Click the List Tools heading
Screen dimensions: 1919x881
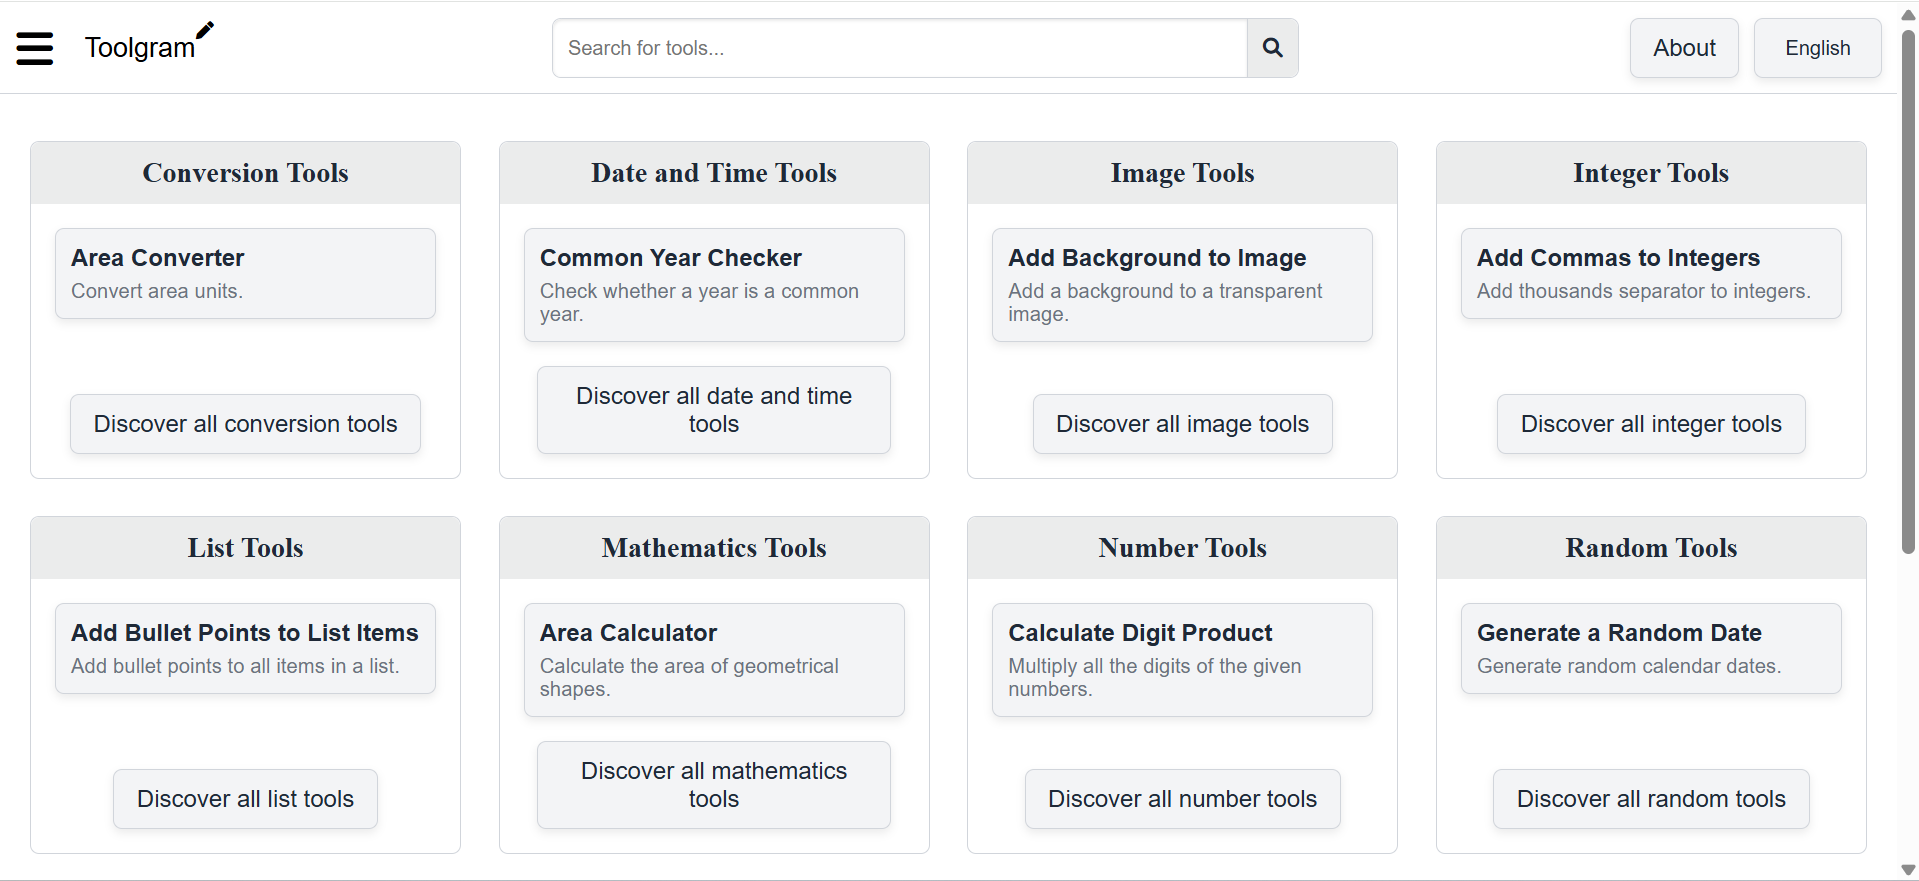[x=245, y=548]
